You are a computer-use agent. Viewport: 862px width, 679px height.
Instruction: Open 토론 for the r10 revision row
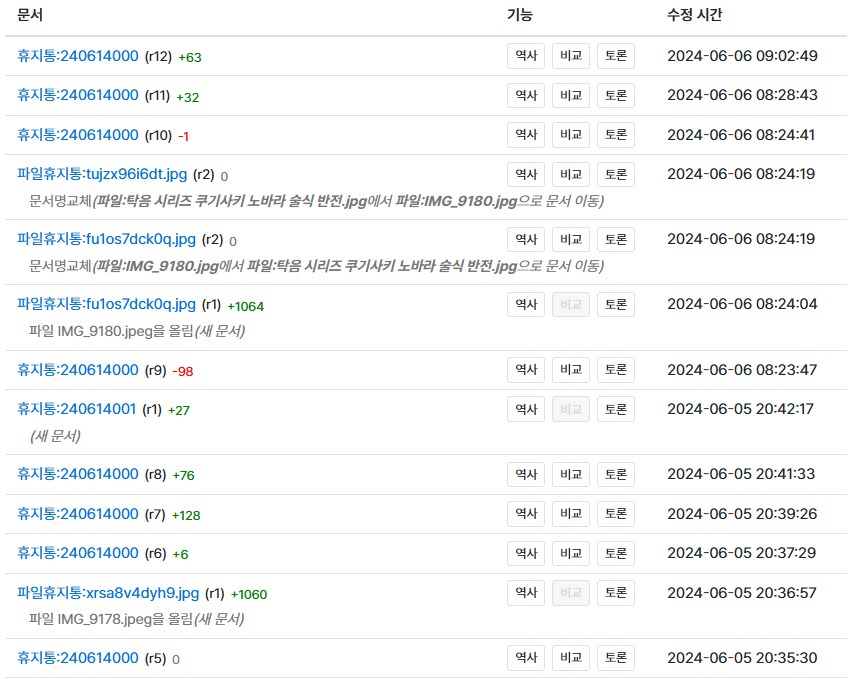615,135
